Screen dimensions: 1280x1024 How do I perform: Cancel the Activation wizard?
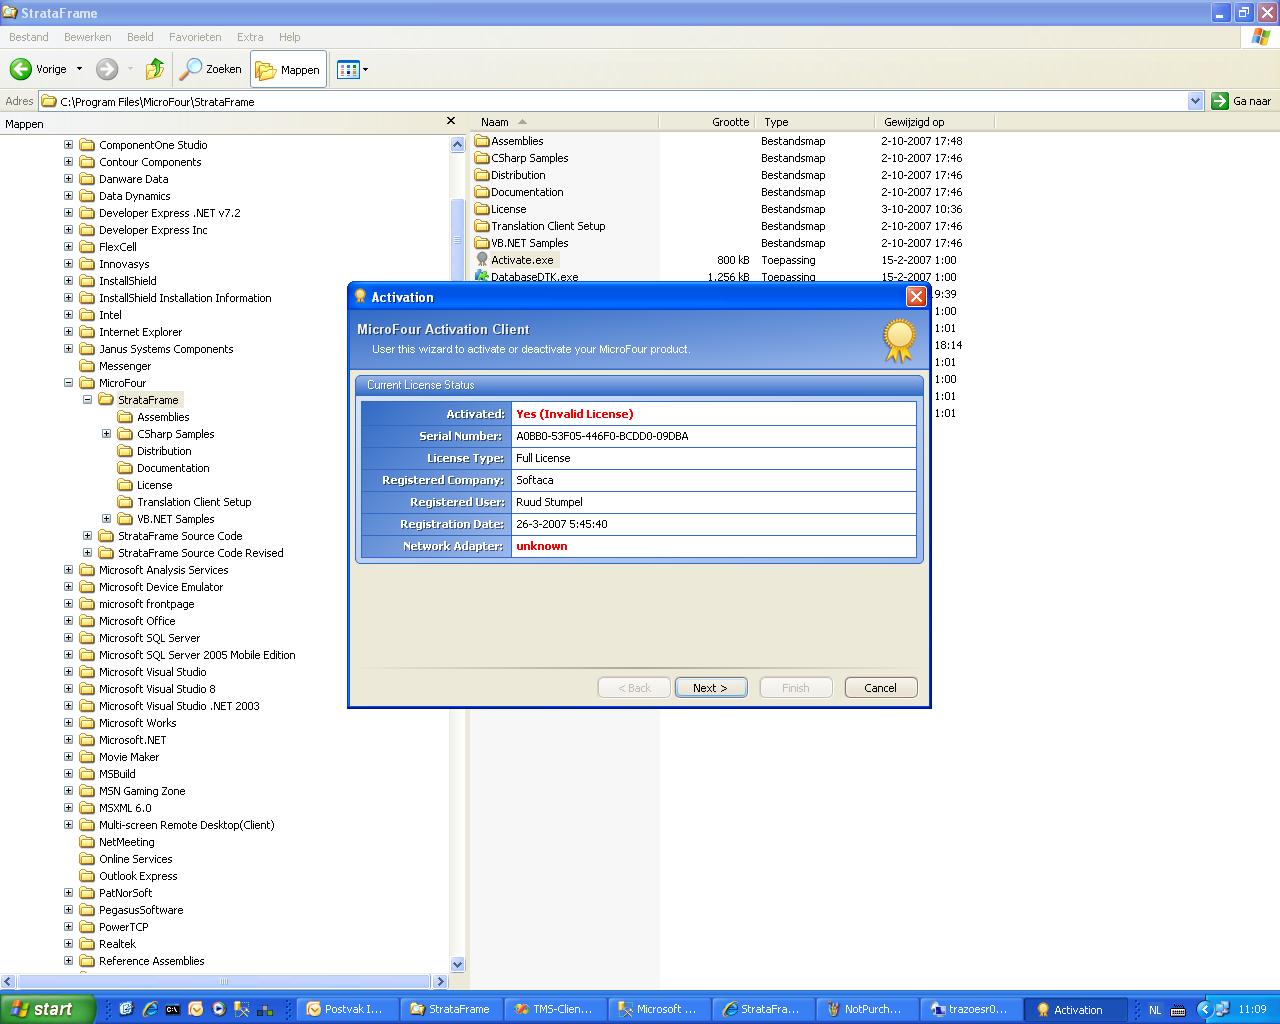880,688
